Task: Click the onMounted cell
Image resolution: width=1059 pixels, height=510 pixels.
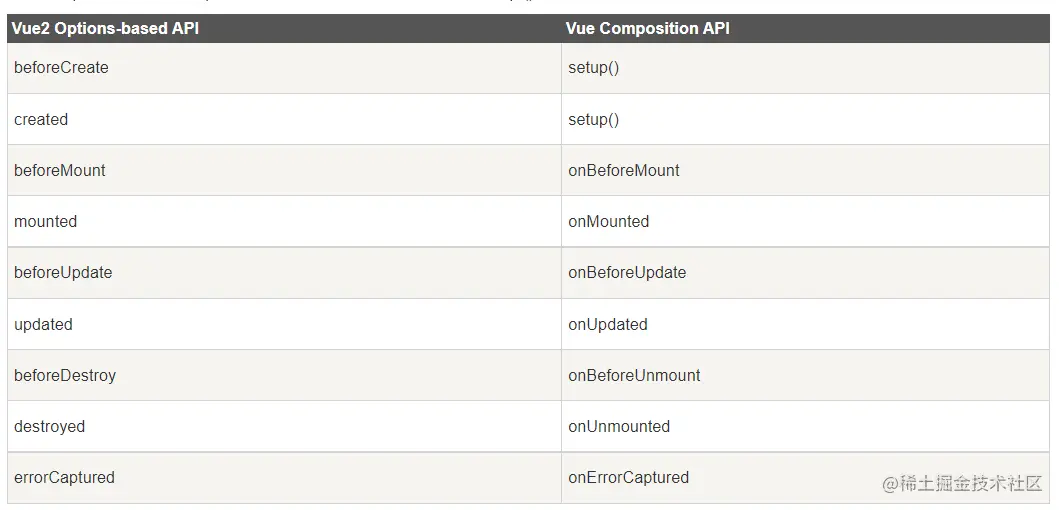Action: point(609,222)
